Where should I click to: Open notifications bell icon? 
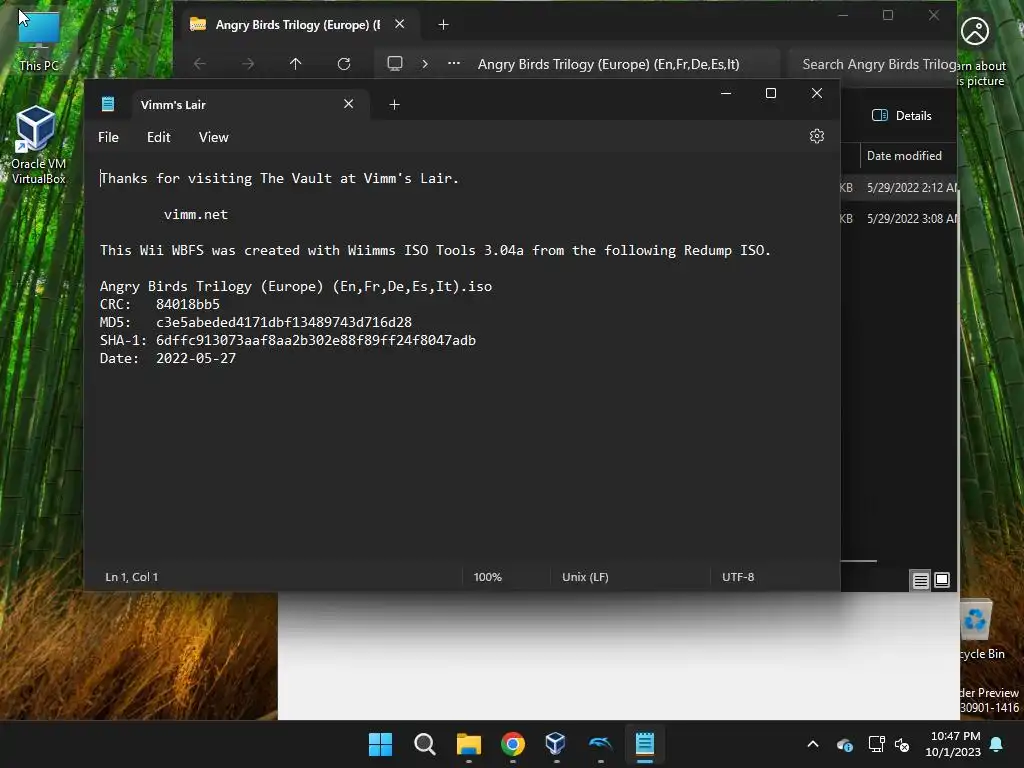pyautogui.click(x=997, y=744)
